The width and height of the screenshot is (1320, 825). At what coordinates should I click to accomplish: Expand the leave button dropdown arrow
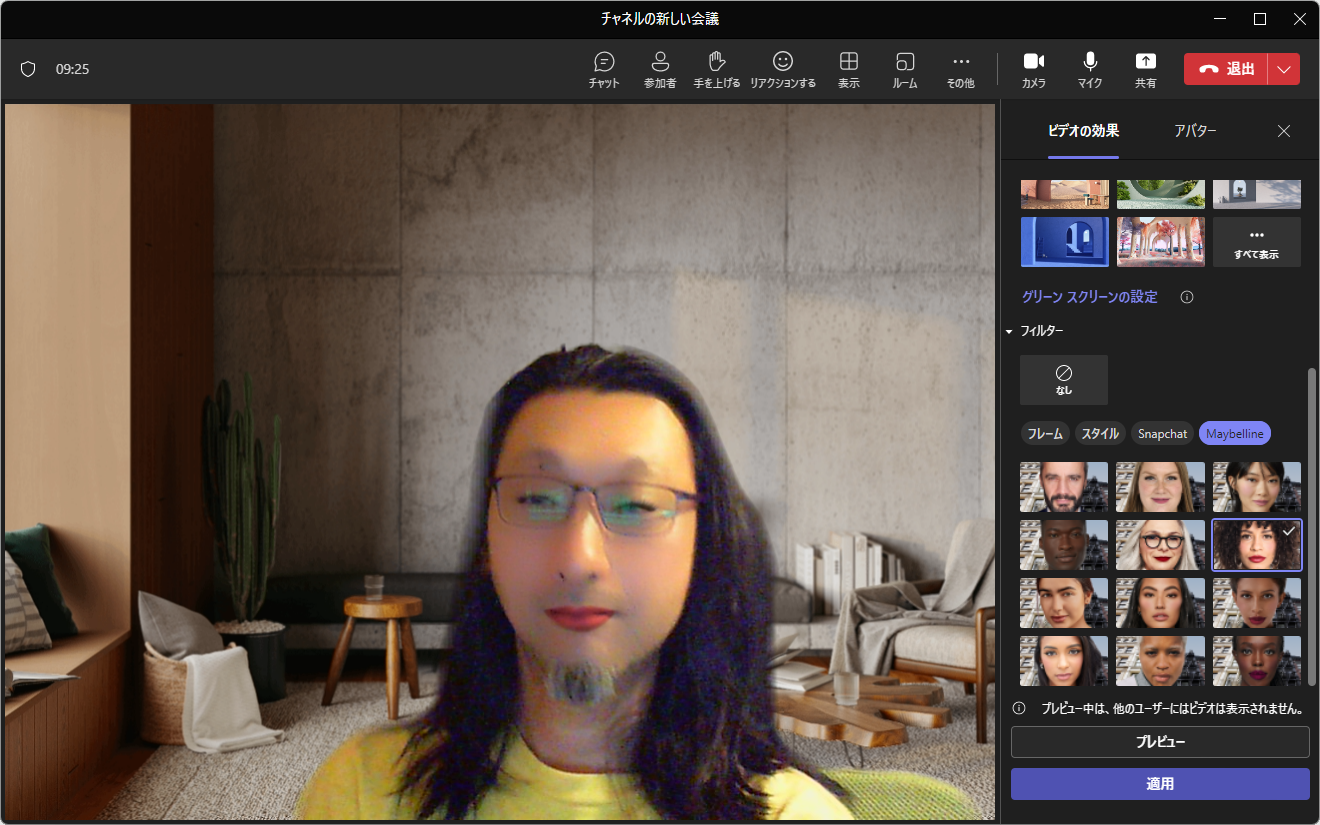pos(1284,69)
